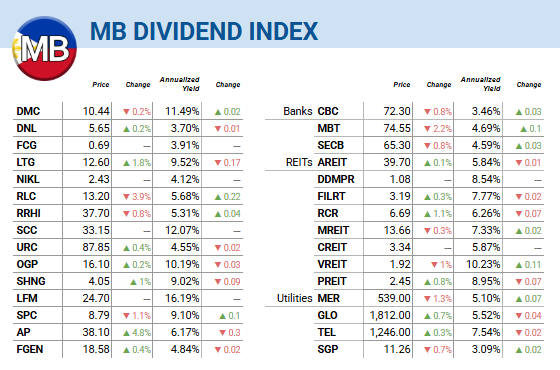This screenshot has width=560, height=370.
Task: Select TEL price 1,246.00
Action: 390,332
